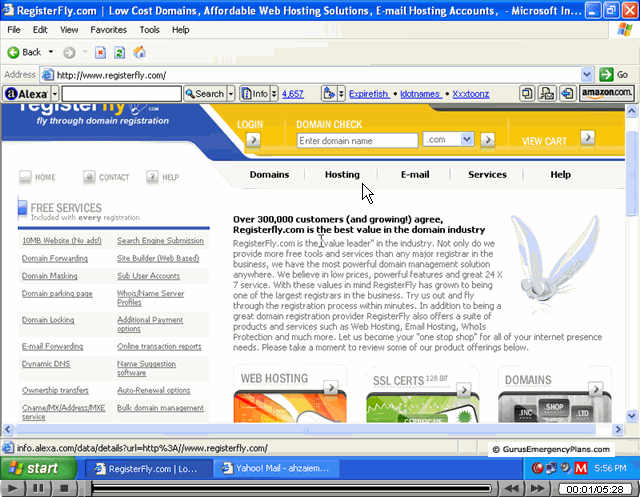Submit domain check with the arrow button
The height and width of the screenshot is (497, 640).
pos(487,140)
